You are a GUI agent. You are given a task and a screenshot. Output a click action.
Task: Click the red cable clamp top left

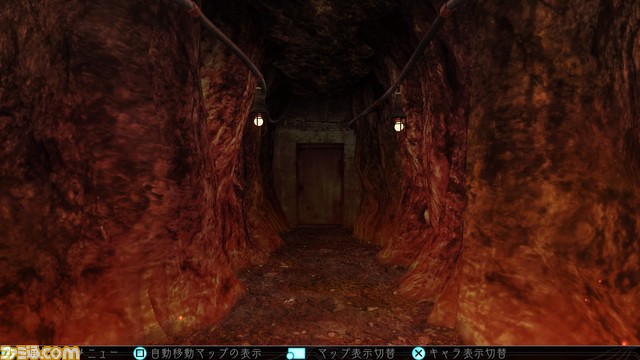click(x=193, y=8)
